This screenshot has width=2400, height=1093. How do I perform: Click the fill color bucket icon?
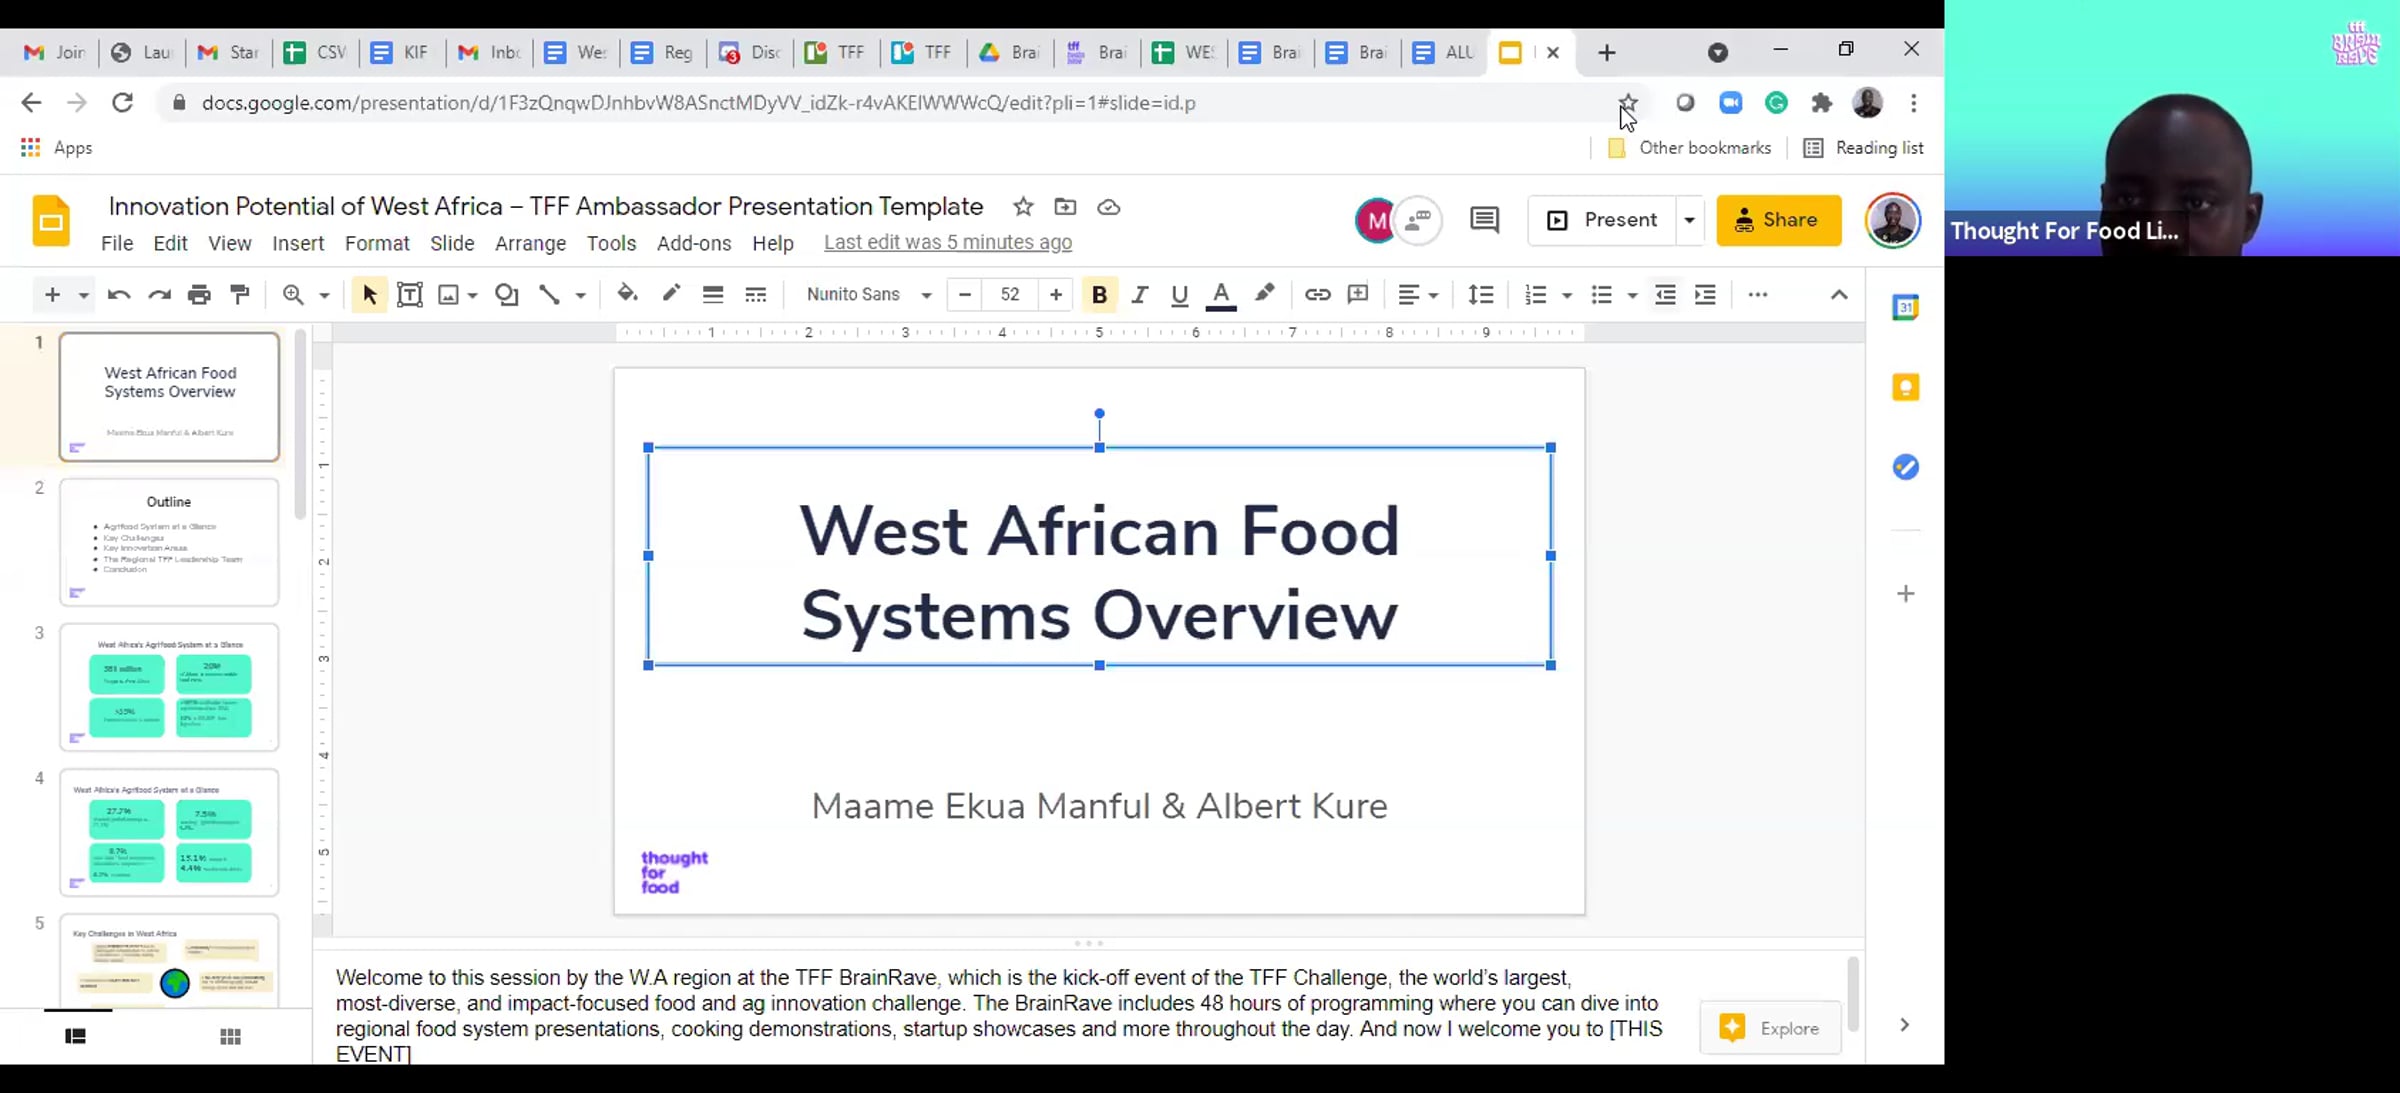627,294
